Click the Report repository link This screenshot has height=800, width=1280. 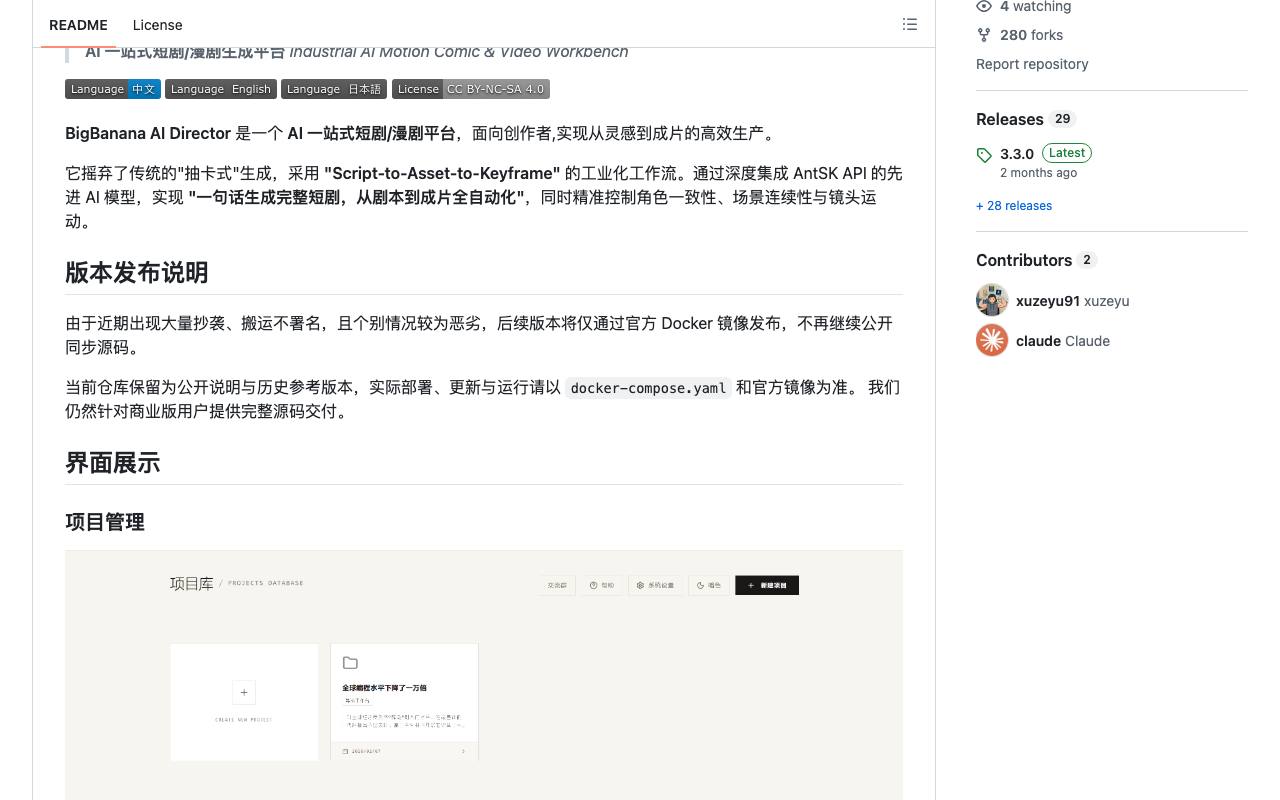[1032, 64]
